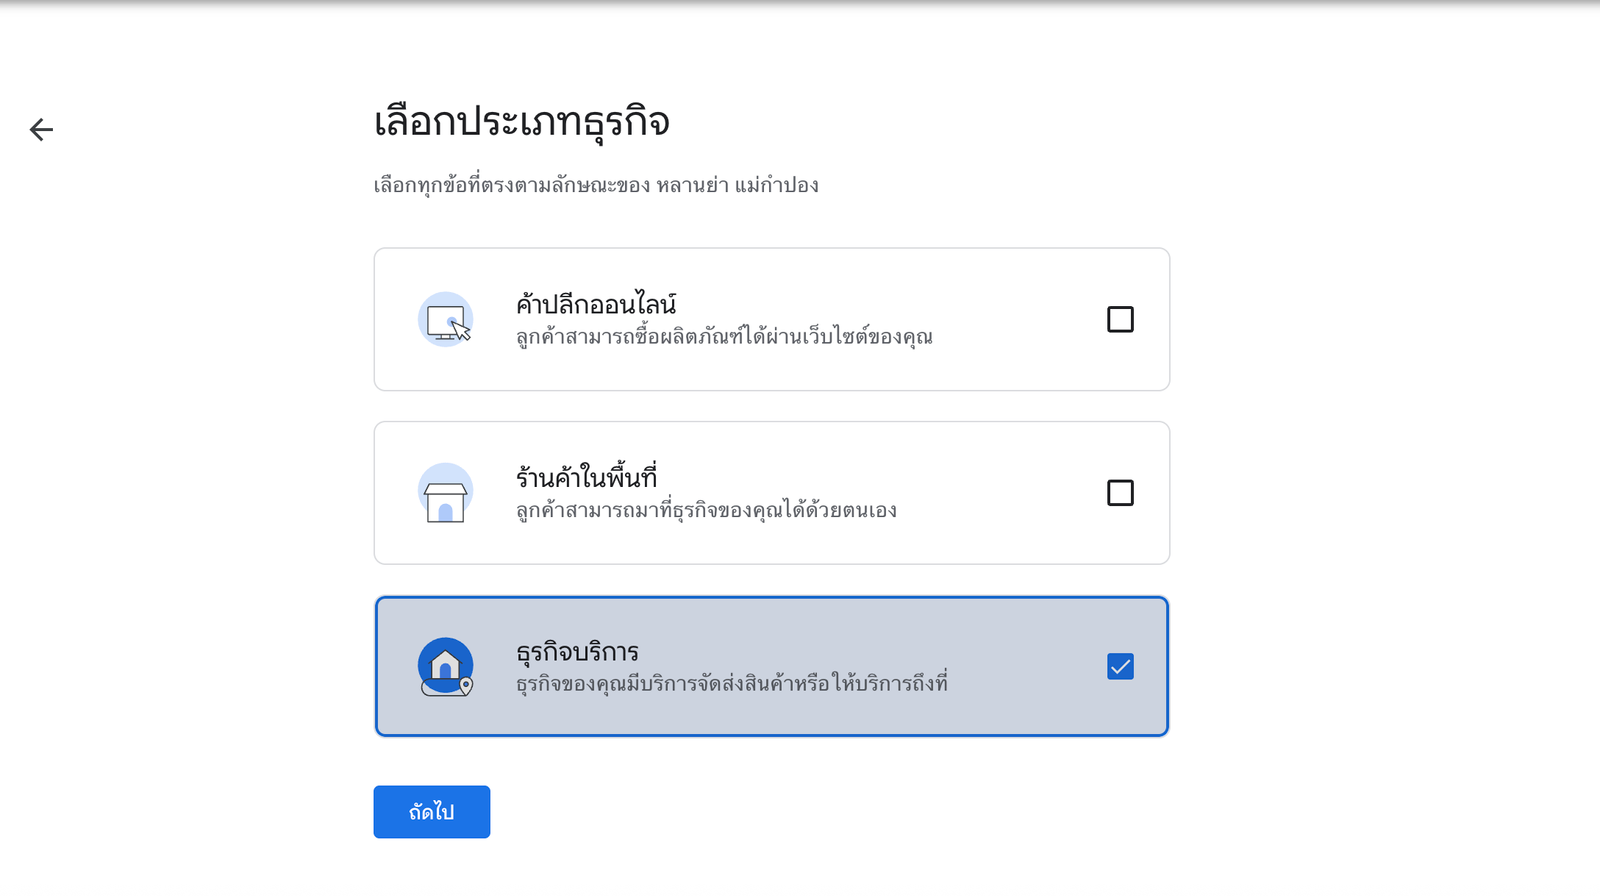Click the เลือกทุกข้อที่ตรงตามลักษณะของ instruction text

coord(511,185)
